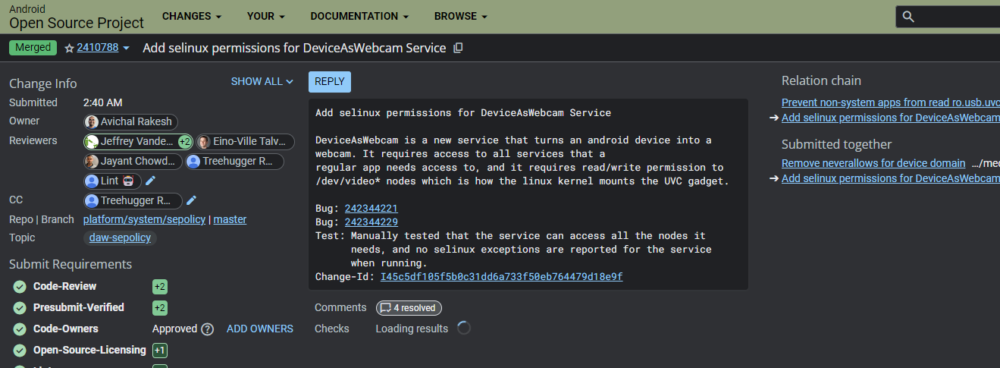Click the Code-Review green check icon

20,287
